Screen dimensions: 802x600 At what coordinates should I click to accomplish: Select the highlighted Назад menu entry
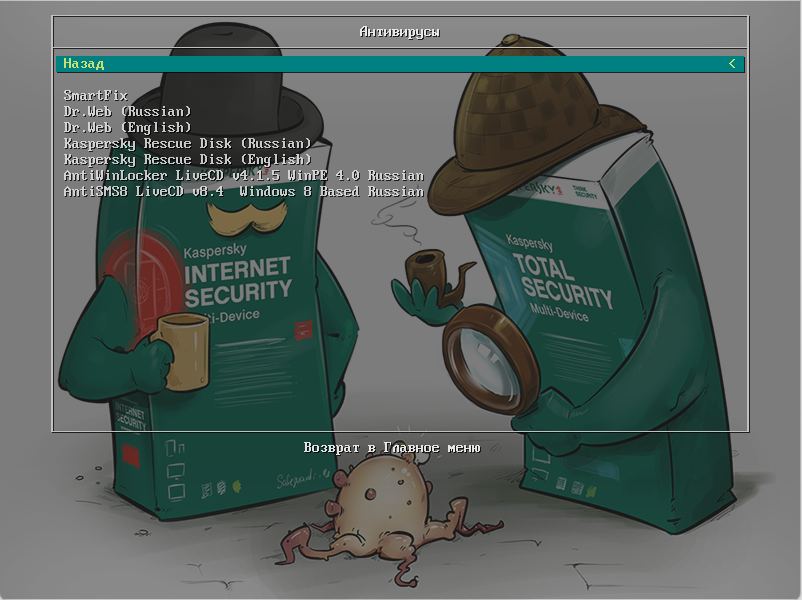(84, 64)
